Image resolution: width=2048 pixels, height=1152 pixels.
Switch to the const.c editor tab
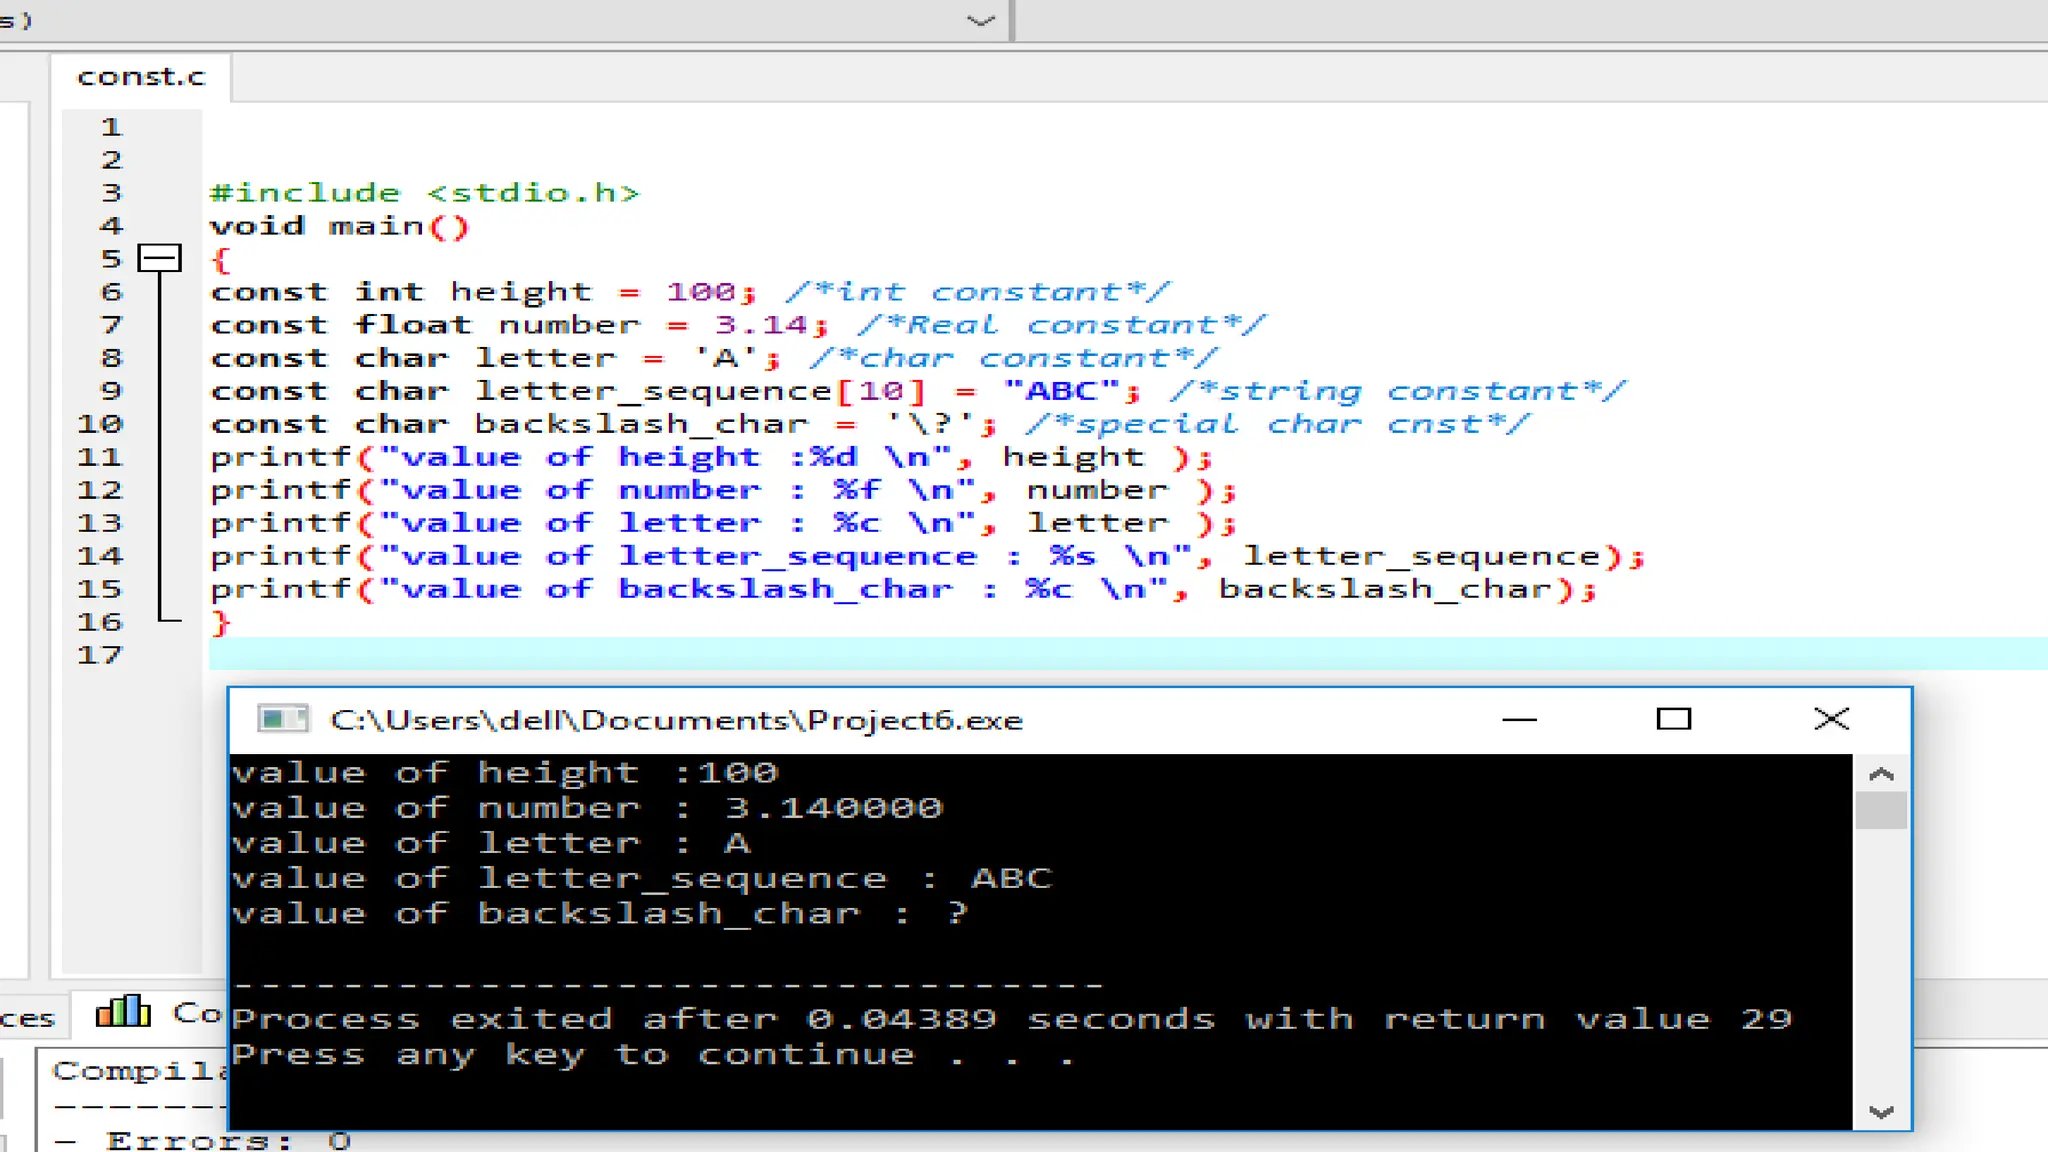pos(141,77)
